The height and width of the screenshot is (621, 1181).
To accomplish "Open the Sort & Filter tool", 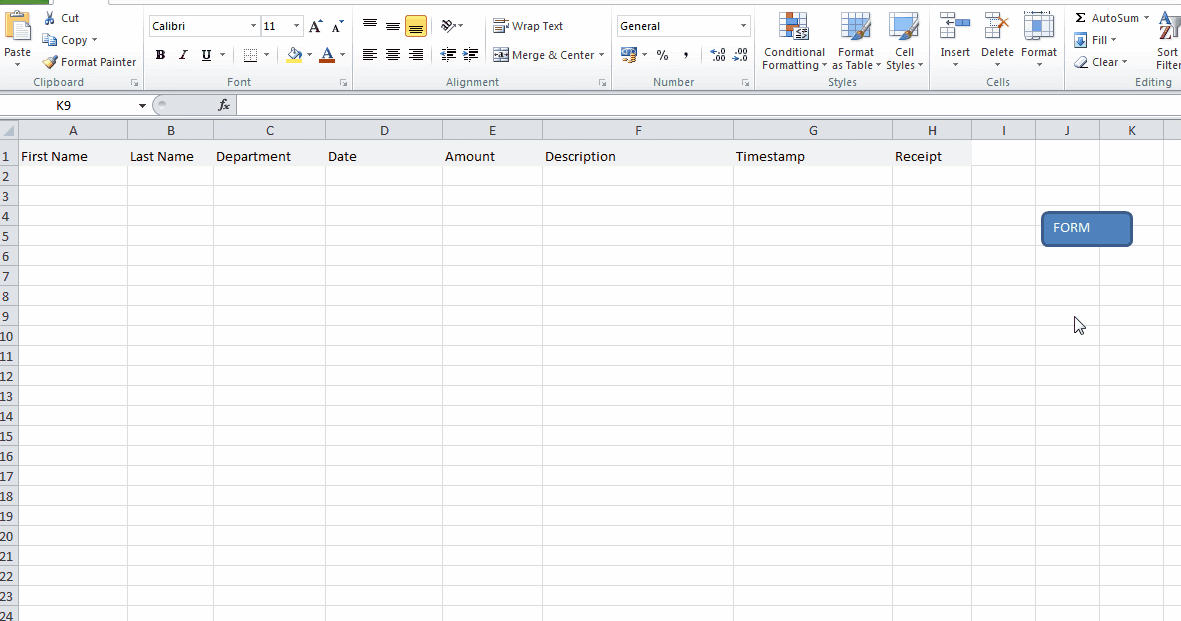I will [1167, 40].
